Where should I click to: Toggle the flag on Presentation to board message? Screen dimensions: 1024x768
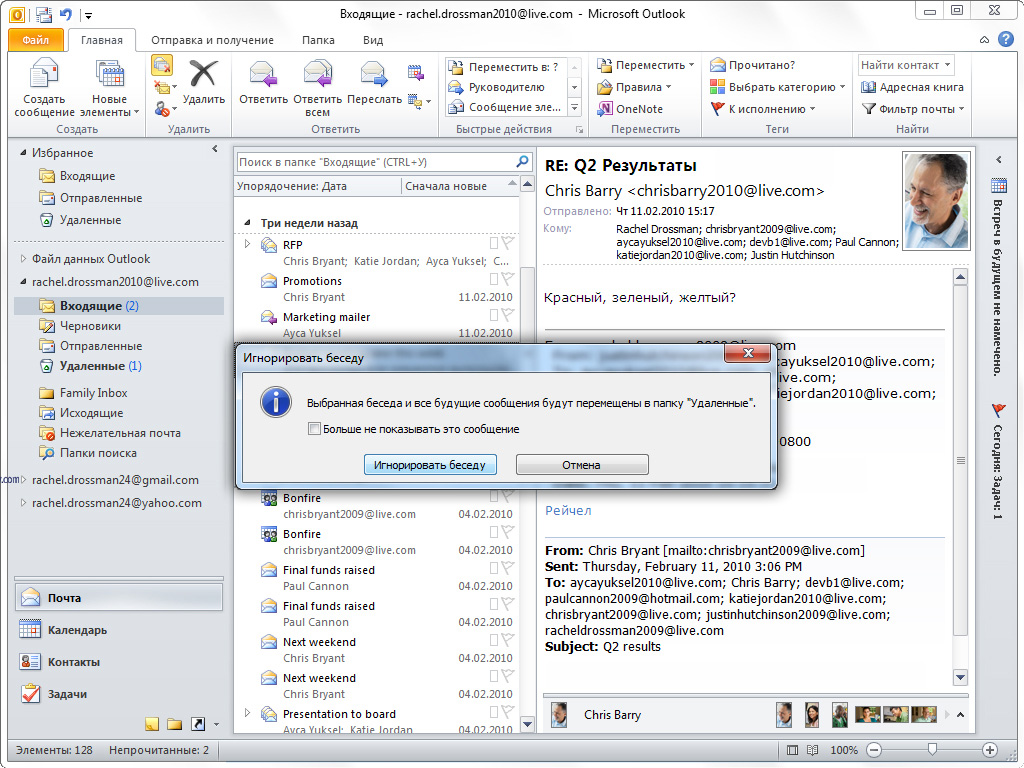click(x=507, y=712)
